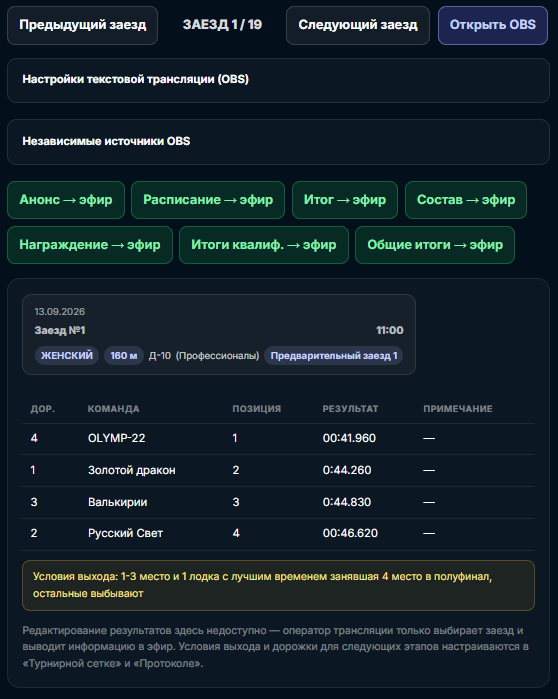The image size is (558, 699).
Task: Click the result 0:44.830
Action: point(347,502)
